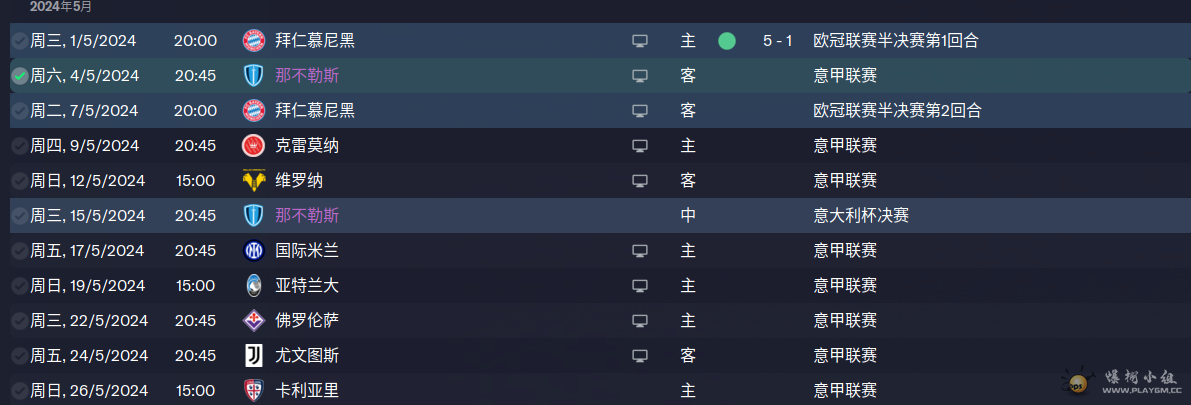Click the Cremonese club crest
1191x405 pixels.
click(253, 146)
